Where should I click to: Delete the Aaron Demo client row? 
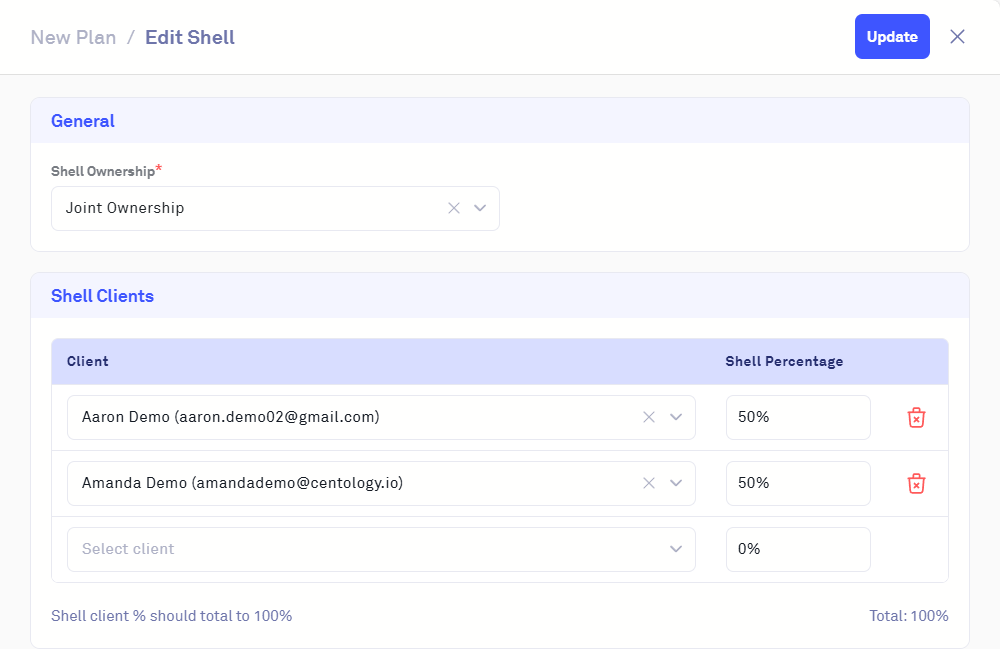tap(916, 418)
